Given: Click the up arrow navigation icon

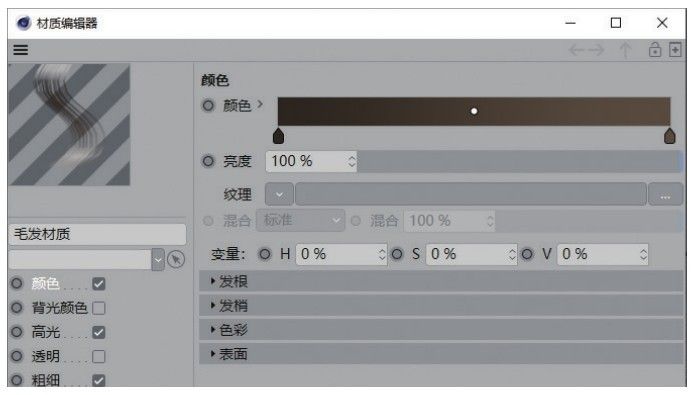Looking at the screenshot, I should pos(625,50).
